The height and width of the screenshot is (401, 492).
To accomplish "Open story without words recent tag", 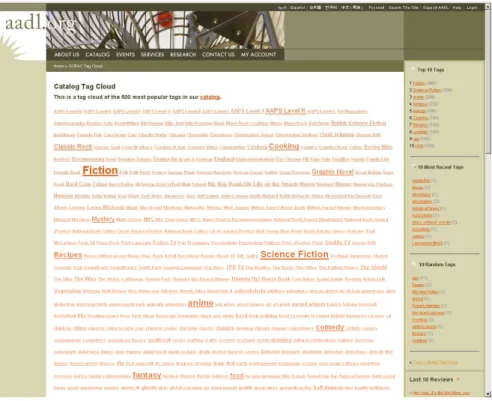I will 431,222.
